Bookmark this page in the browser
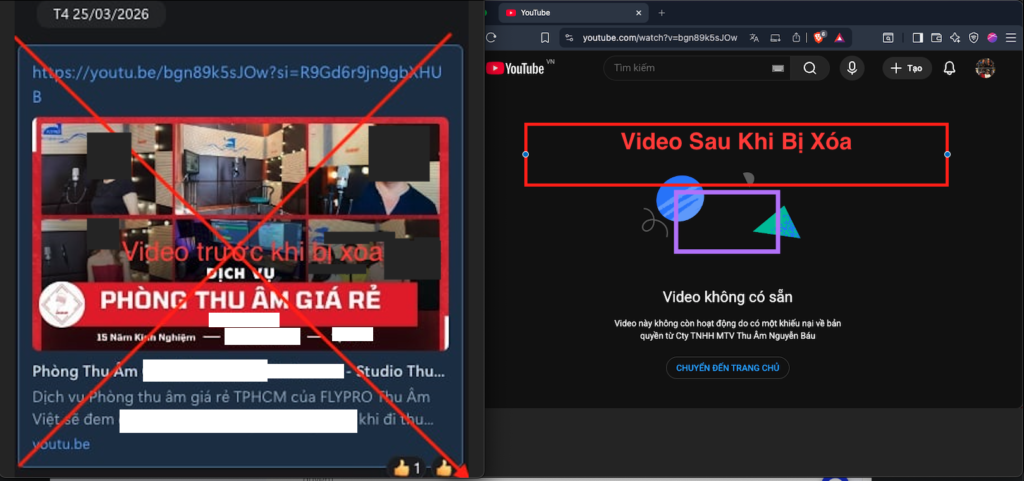 click(545, 38)
